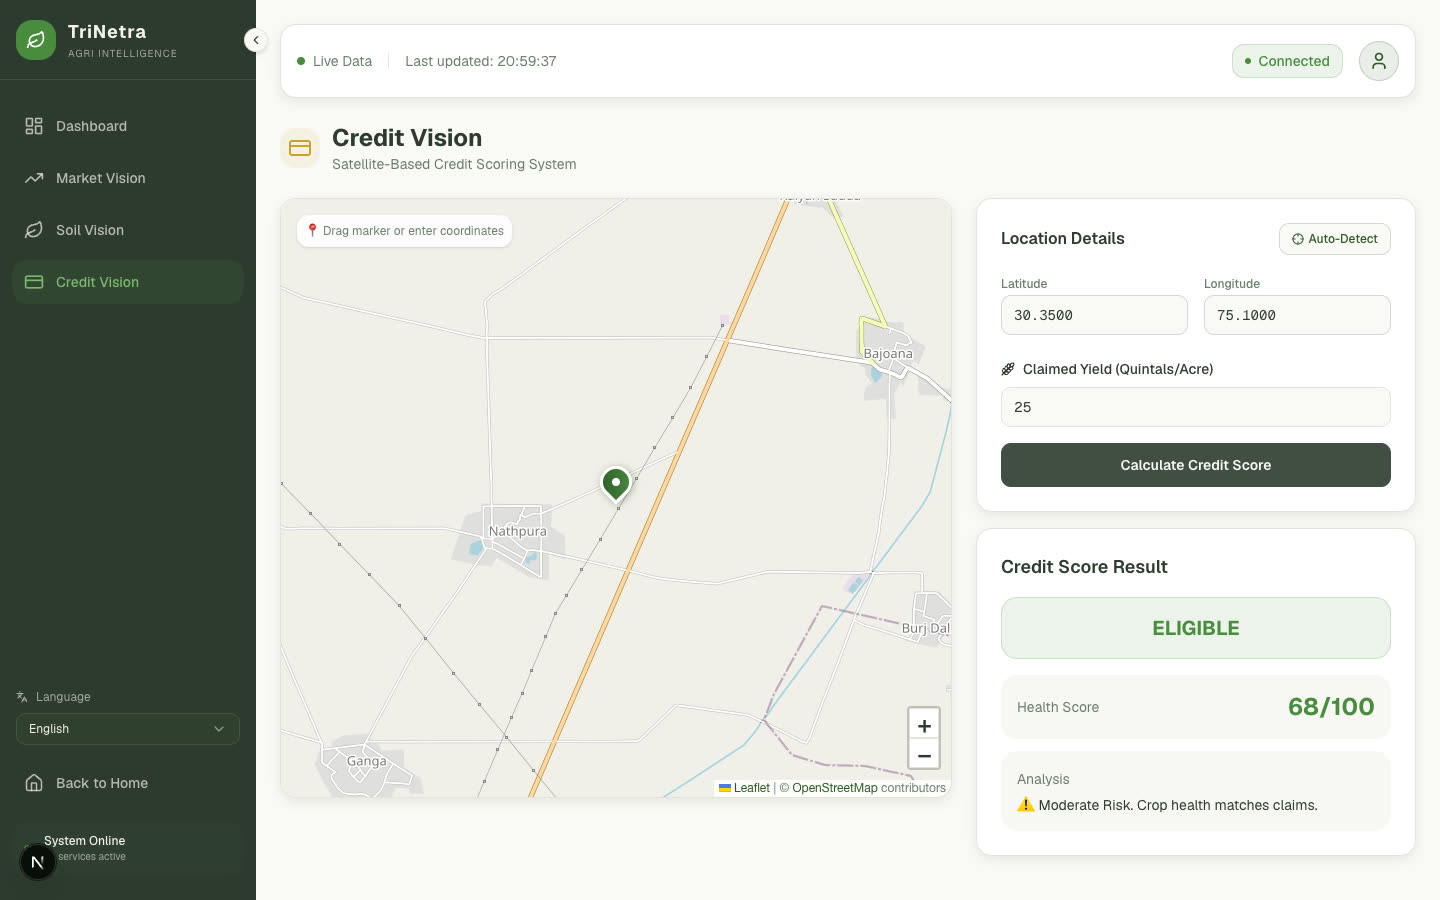Viewport: 1440px width, 900px height.
Task: Go to Soil Vision section
Action: tap(128, 230)
